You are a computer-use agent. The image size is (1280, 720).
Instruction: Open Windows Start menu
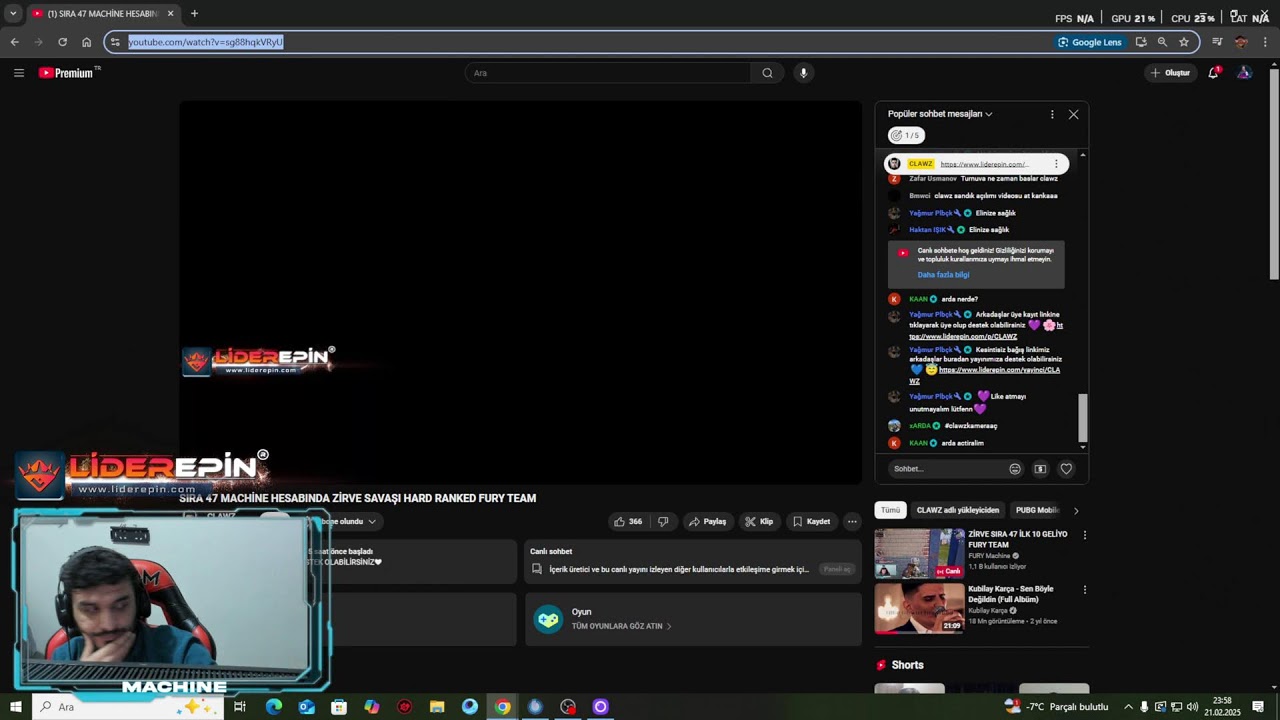coord(15,707)
